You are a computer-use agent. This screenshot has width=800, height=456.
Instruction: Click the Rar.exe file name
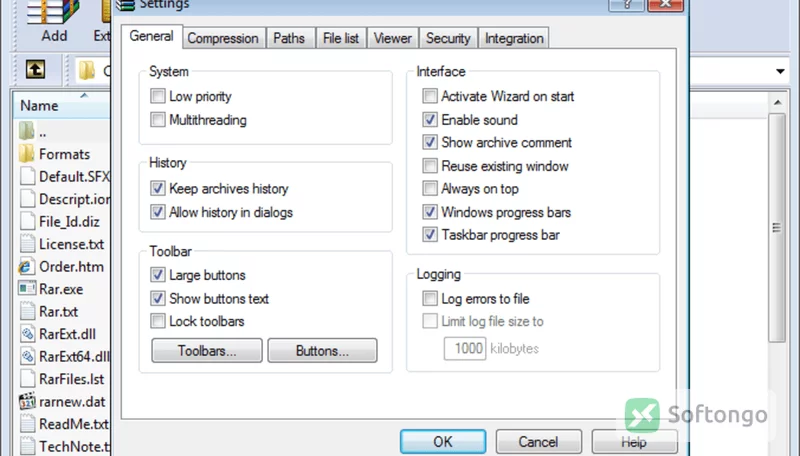pos(61,289)
